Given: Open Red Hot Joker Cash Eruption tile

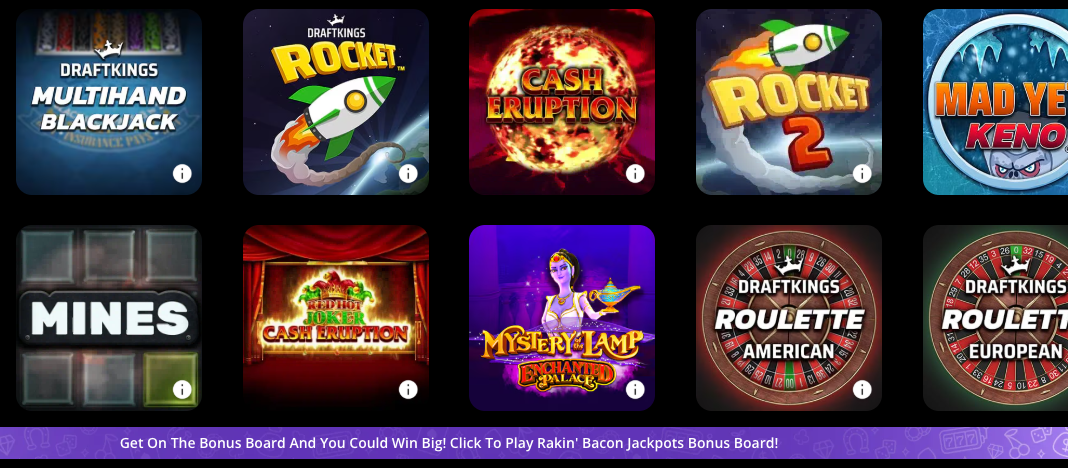Looking at the screenshot, I should (x=336, y=318).
